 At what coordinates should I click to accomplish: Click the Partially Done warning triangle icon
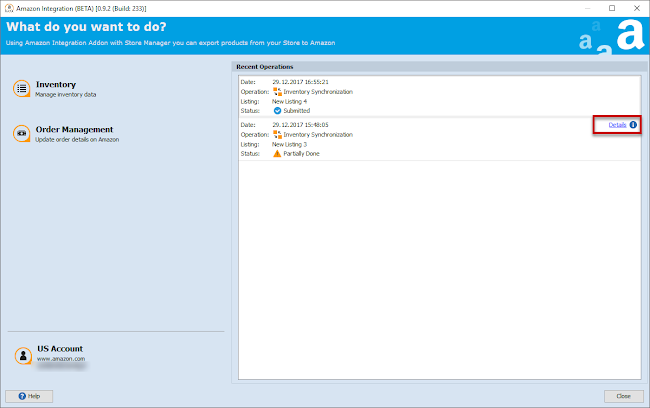[277, 153]
